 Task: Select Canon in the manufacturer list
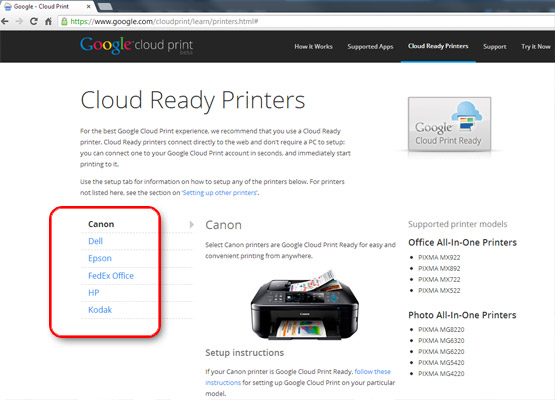101,224
